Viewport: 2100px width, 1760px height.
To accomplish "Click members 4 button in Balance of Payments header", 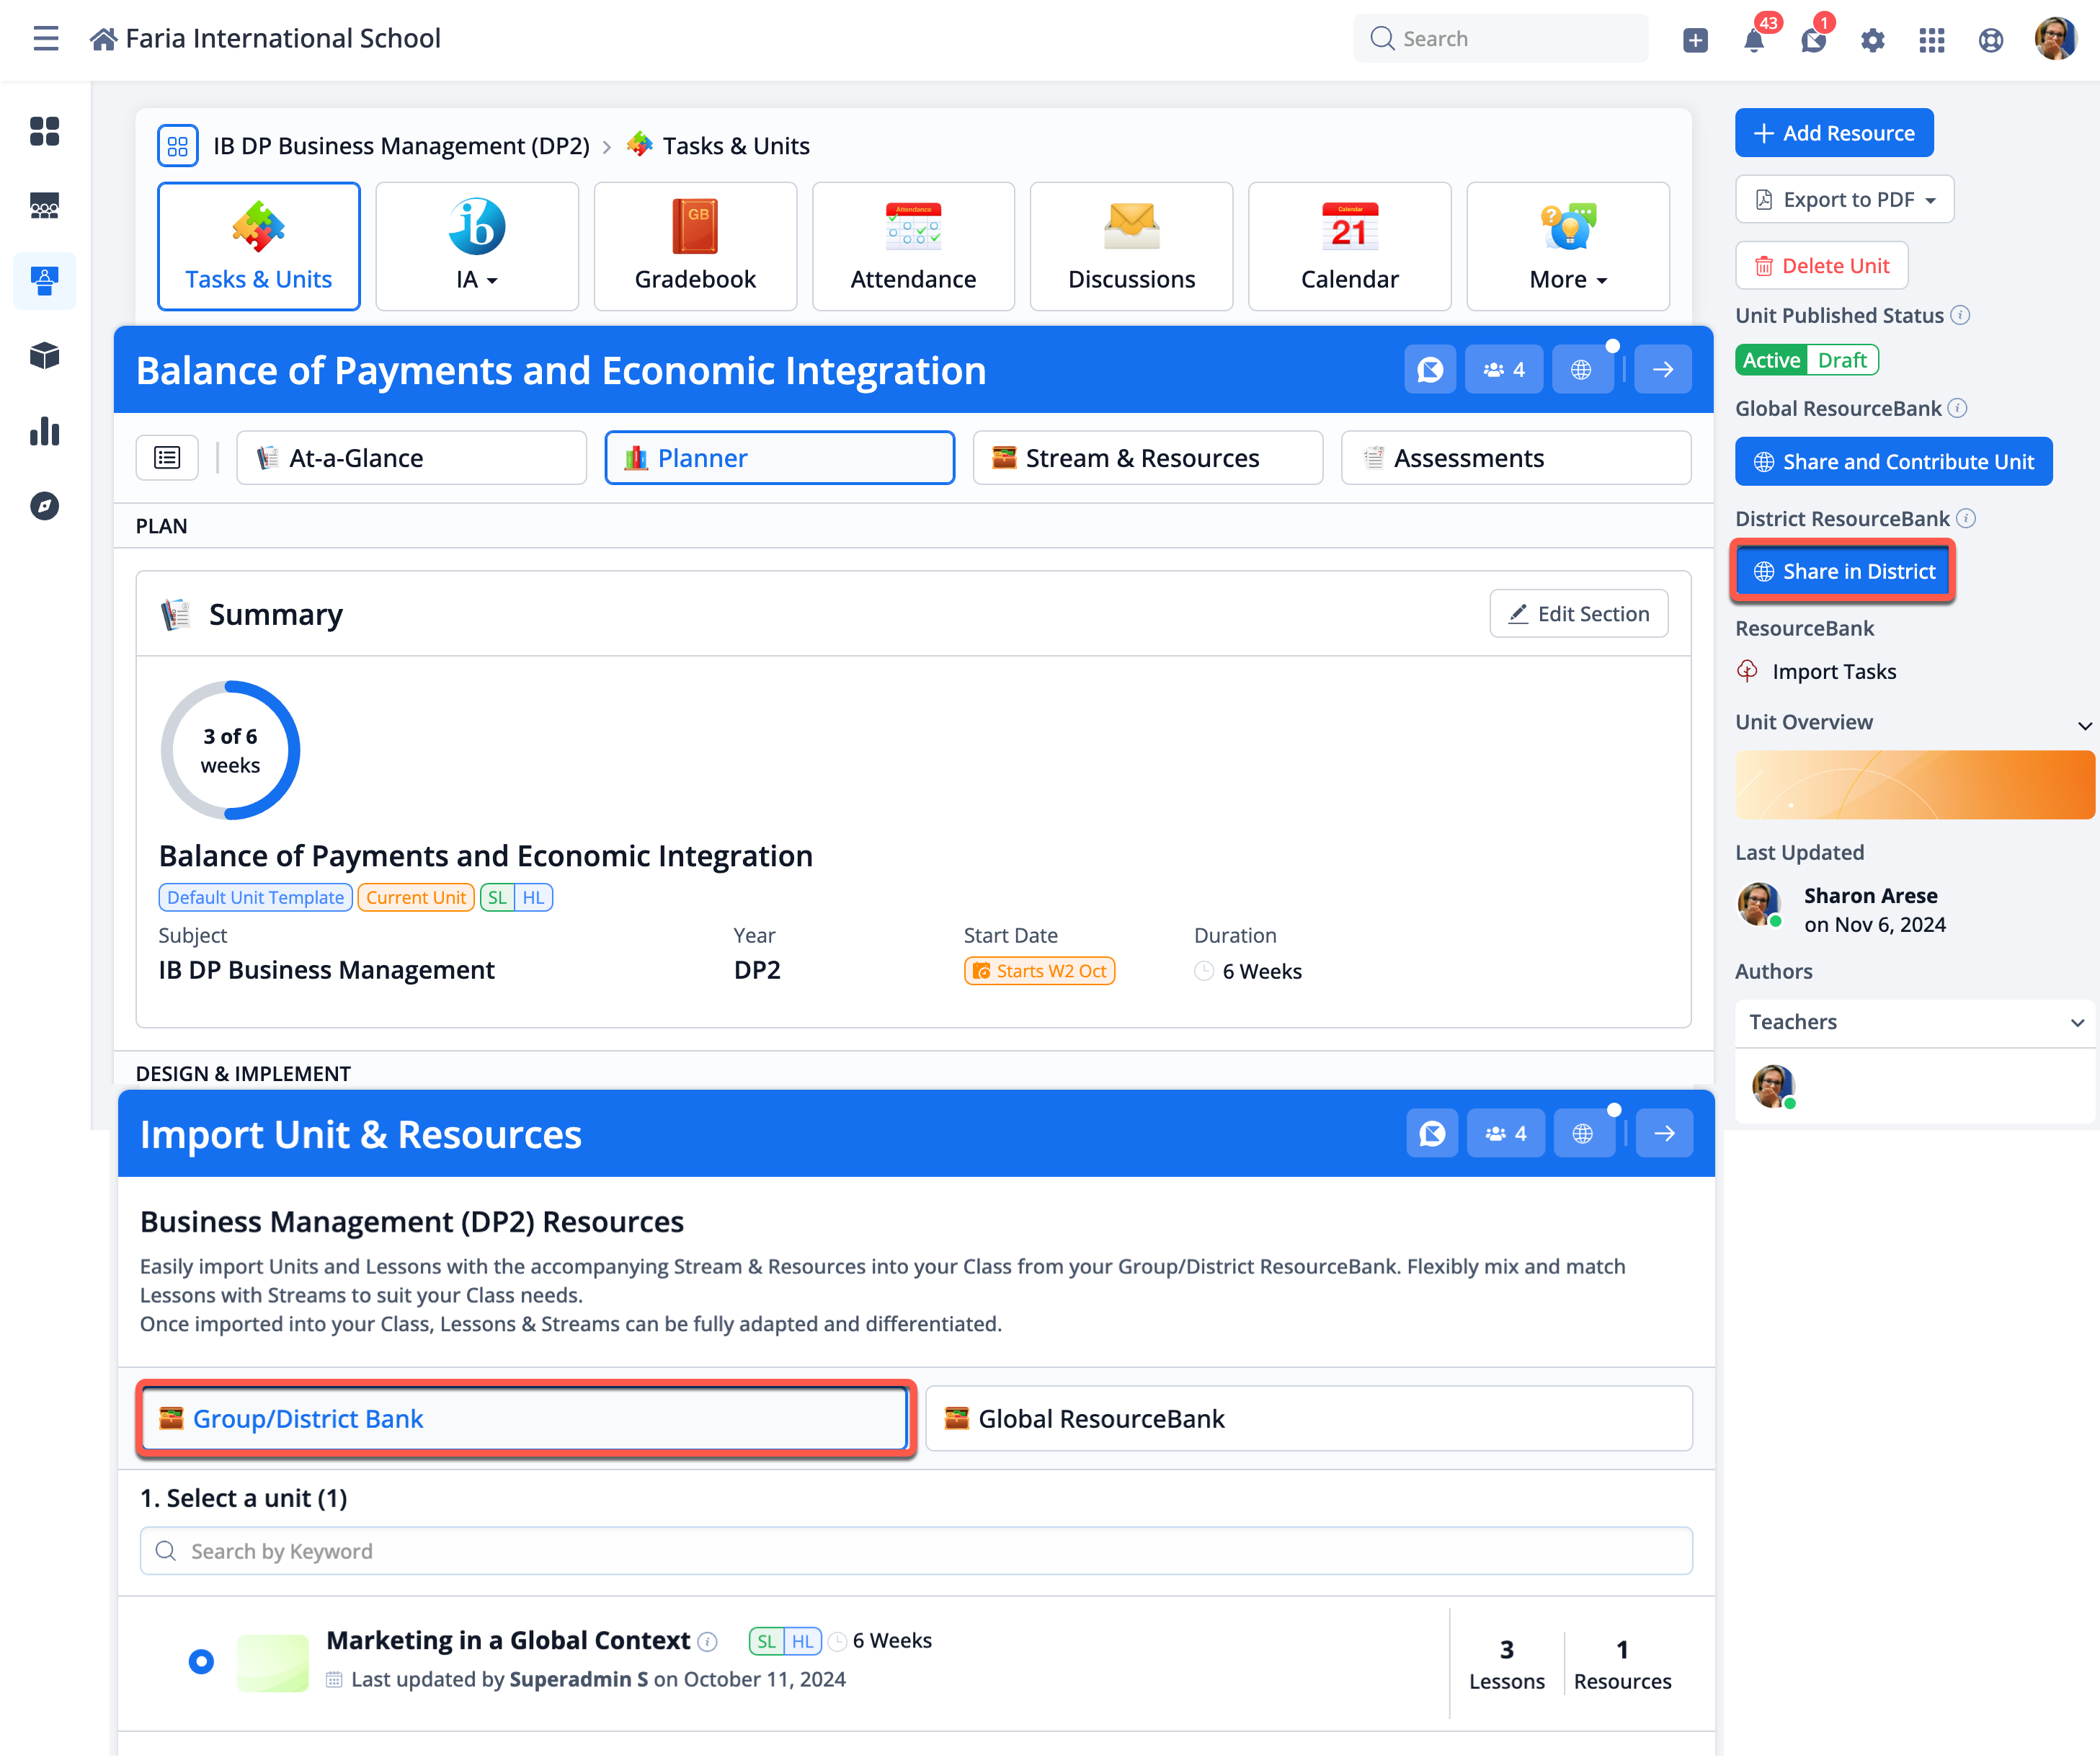I will tap(1504, 370).
